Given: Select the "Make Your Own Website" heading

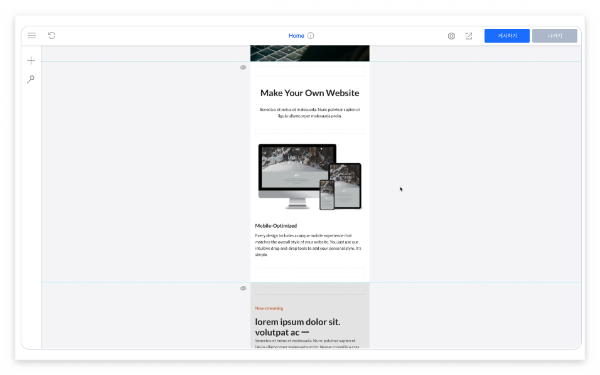Looking at the screenshot, I should 310,93.
